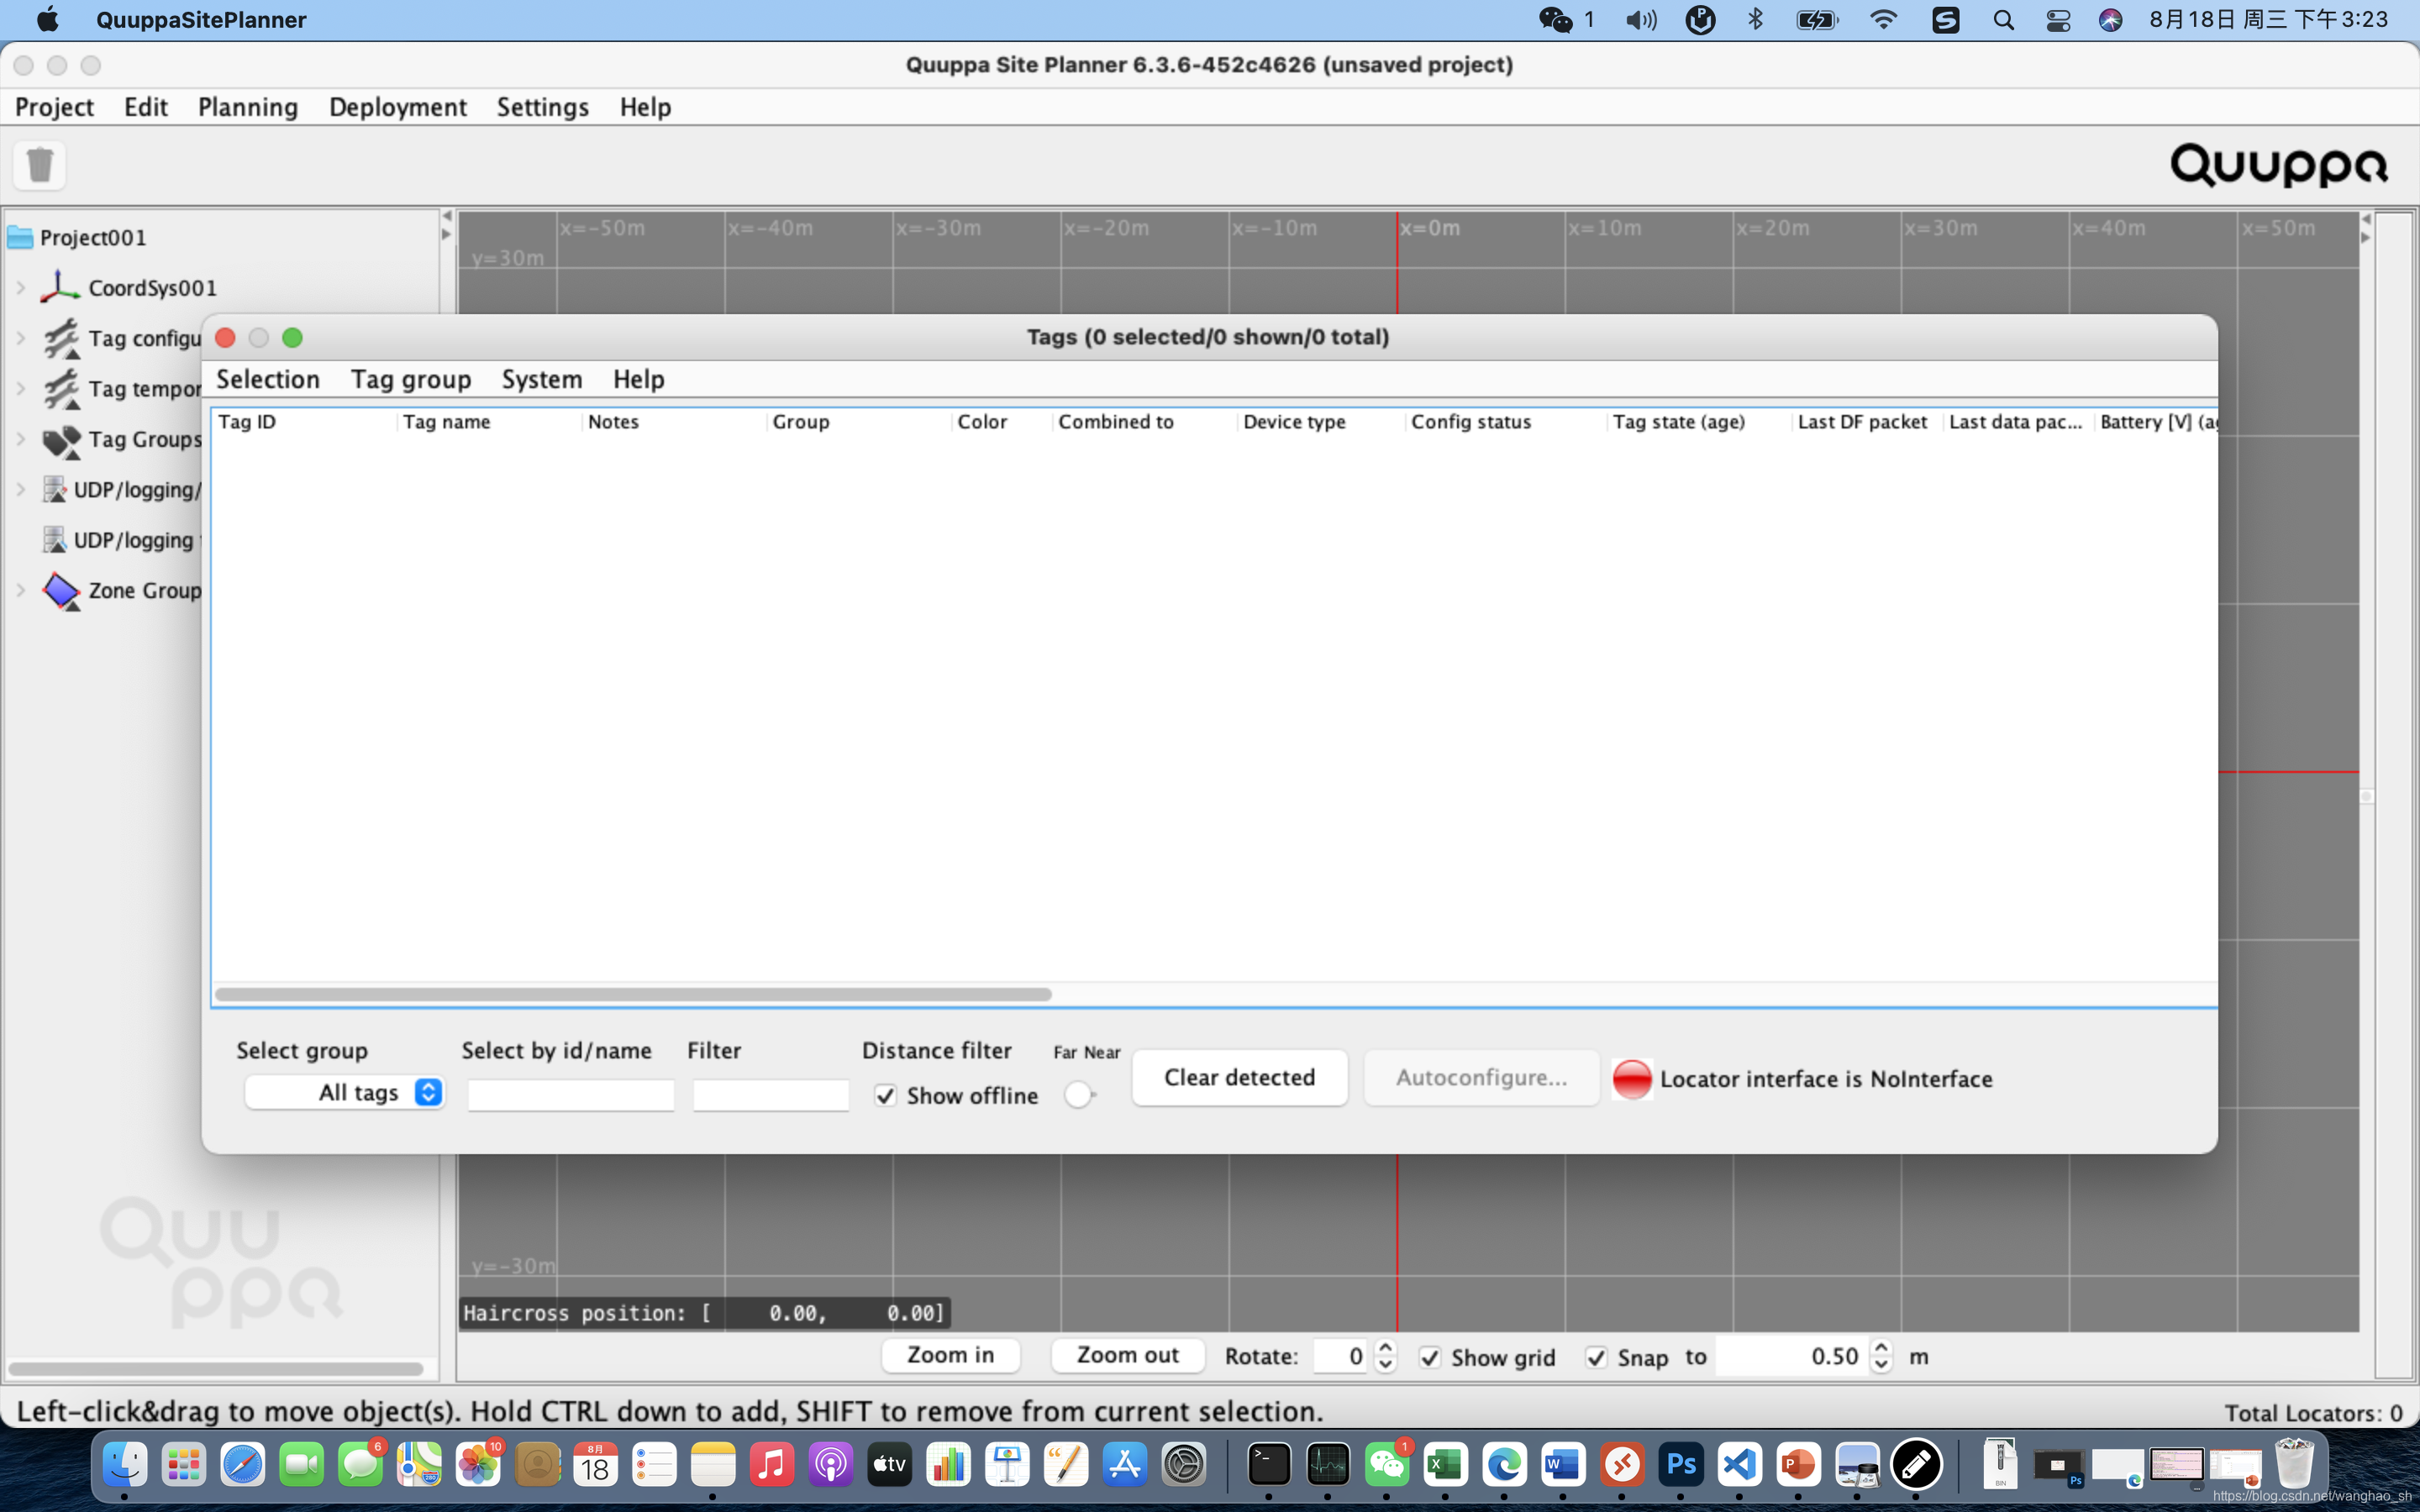
Task: Click the Filter input field
Action: point(771,1096)
